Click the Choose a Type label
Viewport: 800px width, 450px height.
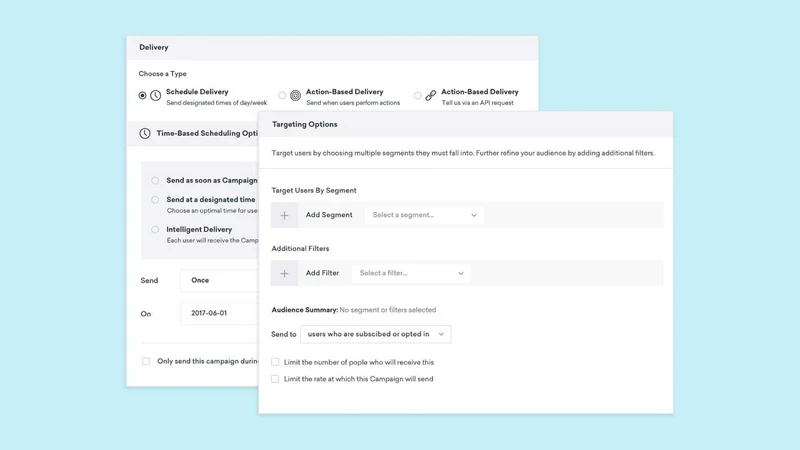(x=162, y=74)
